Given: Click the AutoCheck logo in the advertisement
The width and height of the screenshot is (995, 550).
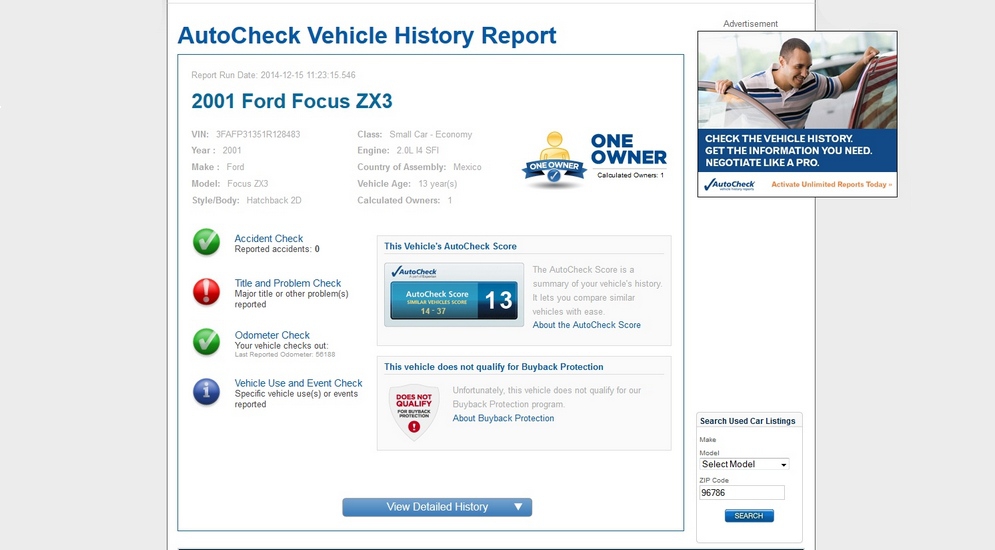Looking at the screenshot, I should [x=729, y=184].
